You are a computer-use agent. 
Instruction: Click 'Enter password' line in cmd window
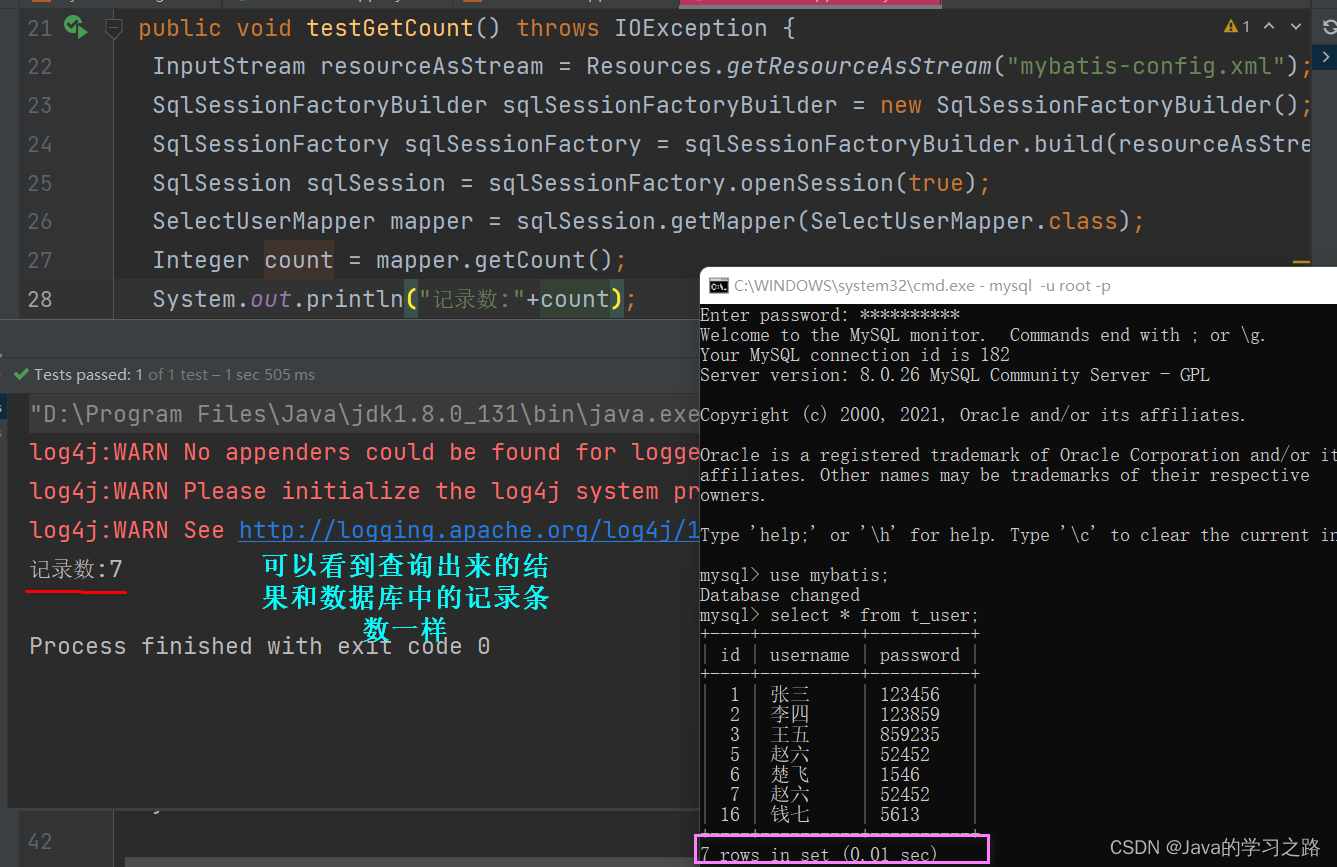(x=830, y=315)
